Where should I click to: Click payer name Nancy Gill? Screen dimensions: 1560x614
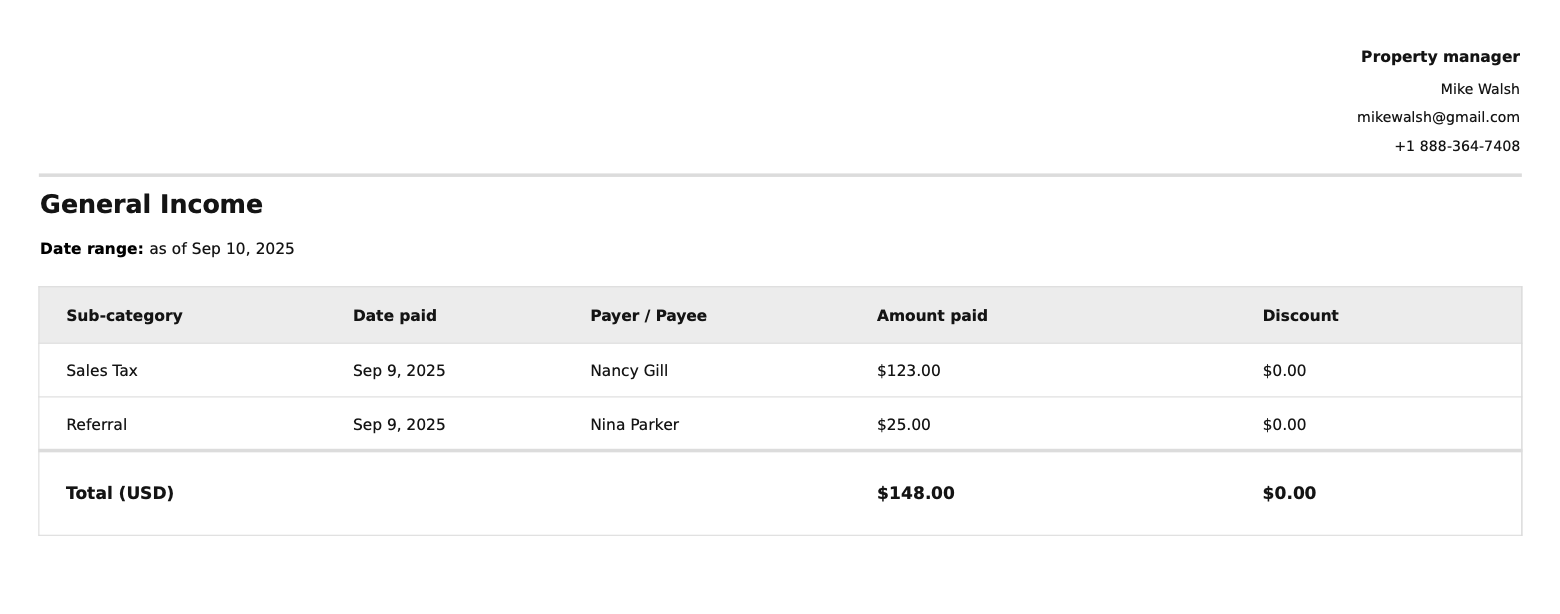coord(629,371)
